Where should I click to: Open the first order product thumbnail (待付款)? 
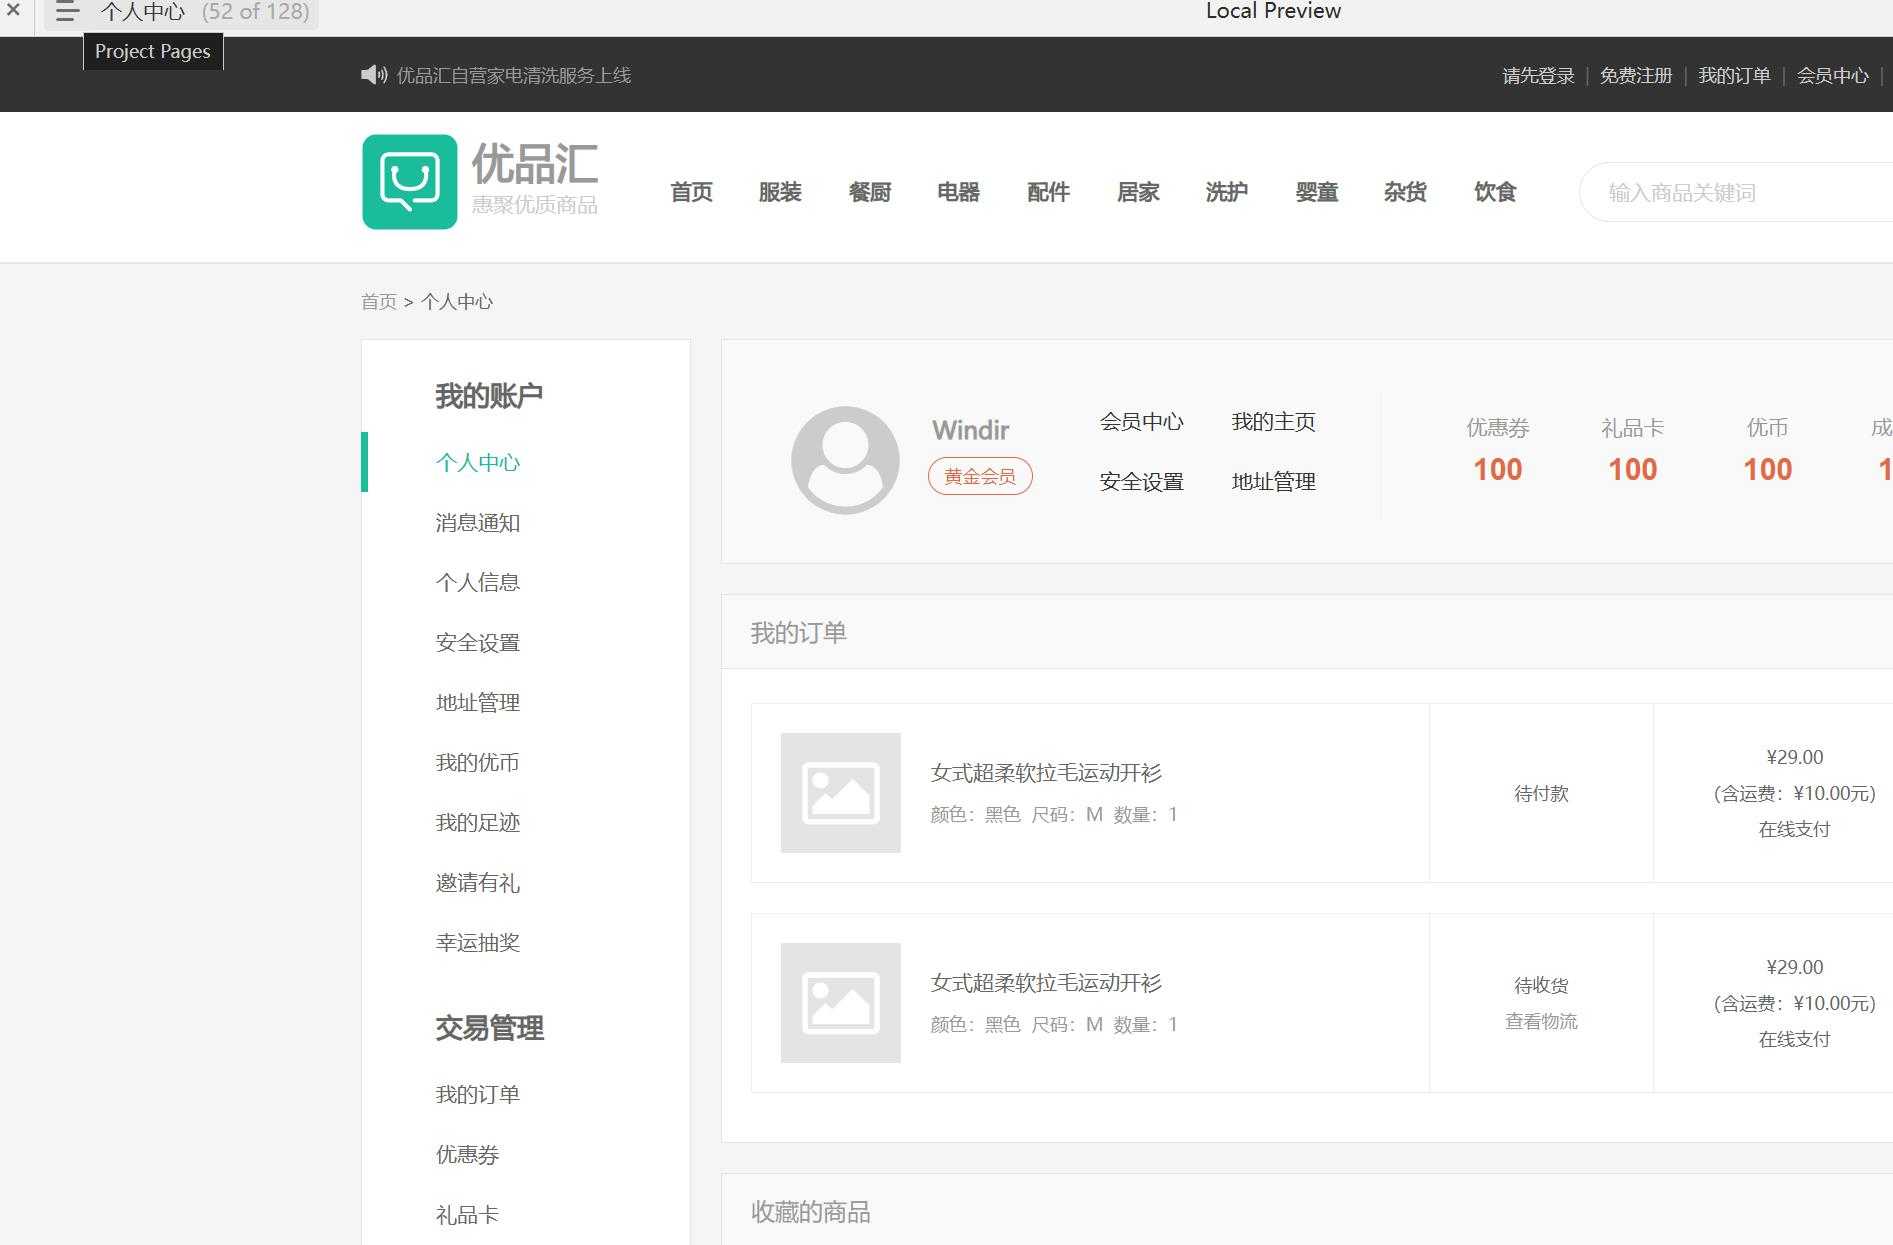coord(840,793)
